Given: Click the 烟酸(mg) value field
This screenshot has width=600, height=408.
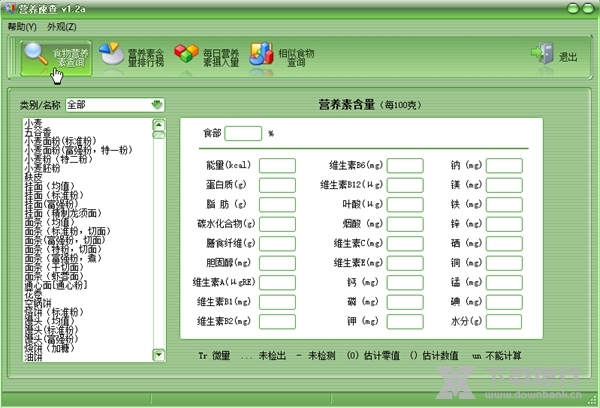Looking at the screenshot, I should [x=405, y=224].
